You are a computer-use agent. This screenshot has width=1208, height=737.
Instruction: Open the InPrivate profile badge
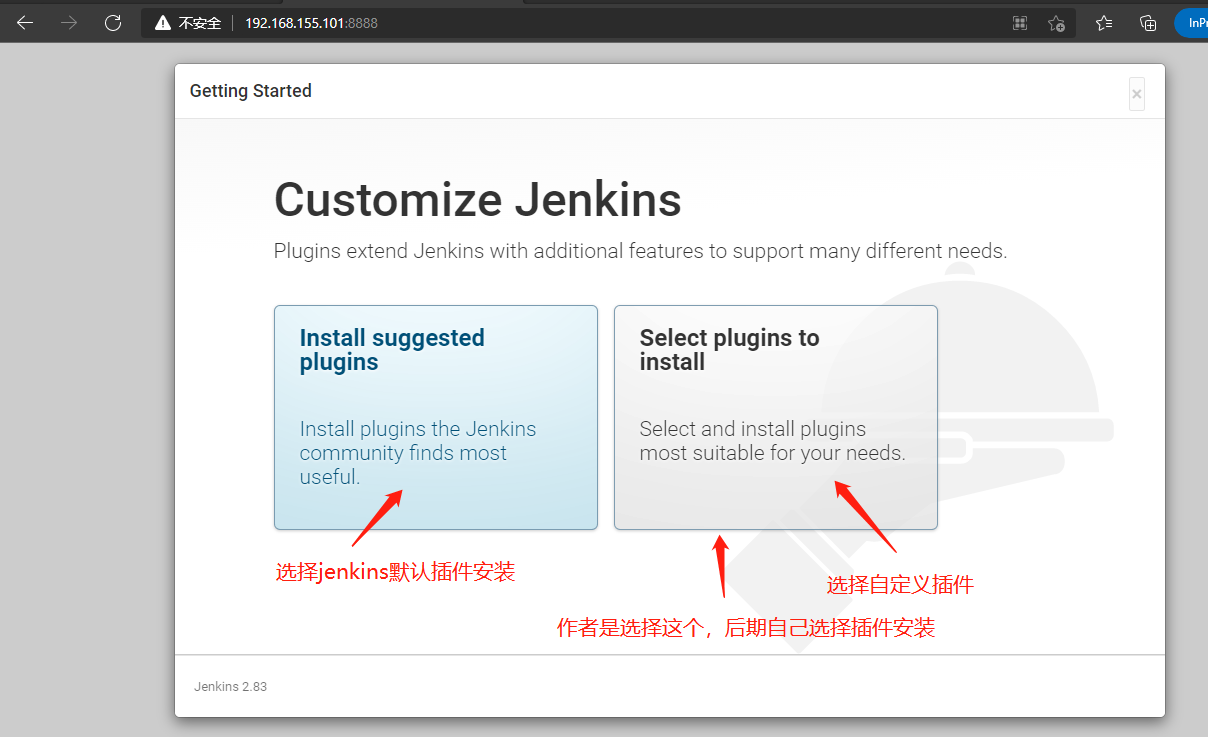[x=1192, y=23]
